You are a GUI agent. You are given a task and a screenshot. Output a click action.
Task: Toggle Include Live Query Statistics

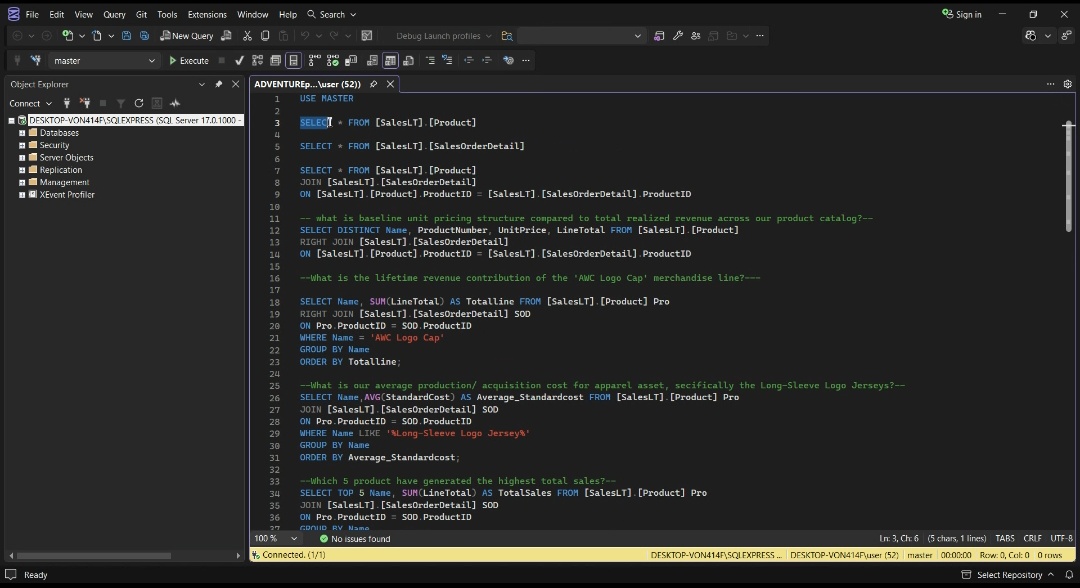click(333, 61)
